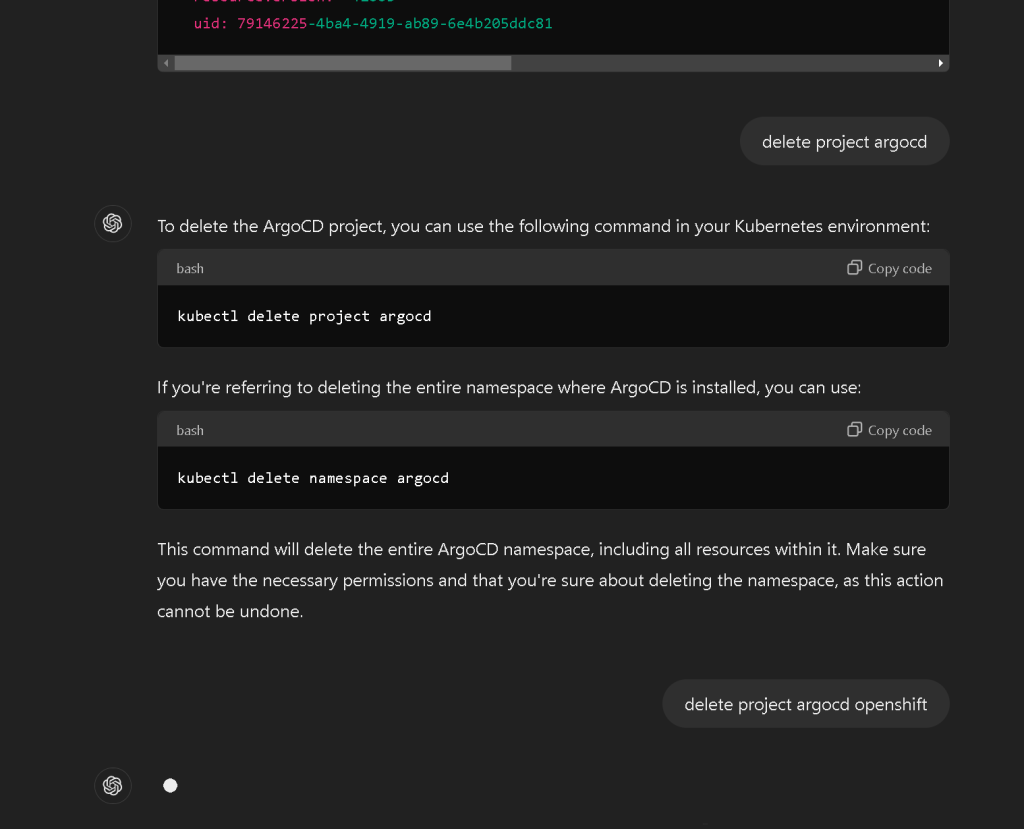Click ChatGPT avatar beside ArgoCD delete response
The image size is (1024, 829).
[112, 223]
